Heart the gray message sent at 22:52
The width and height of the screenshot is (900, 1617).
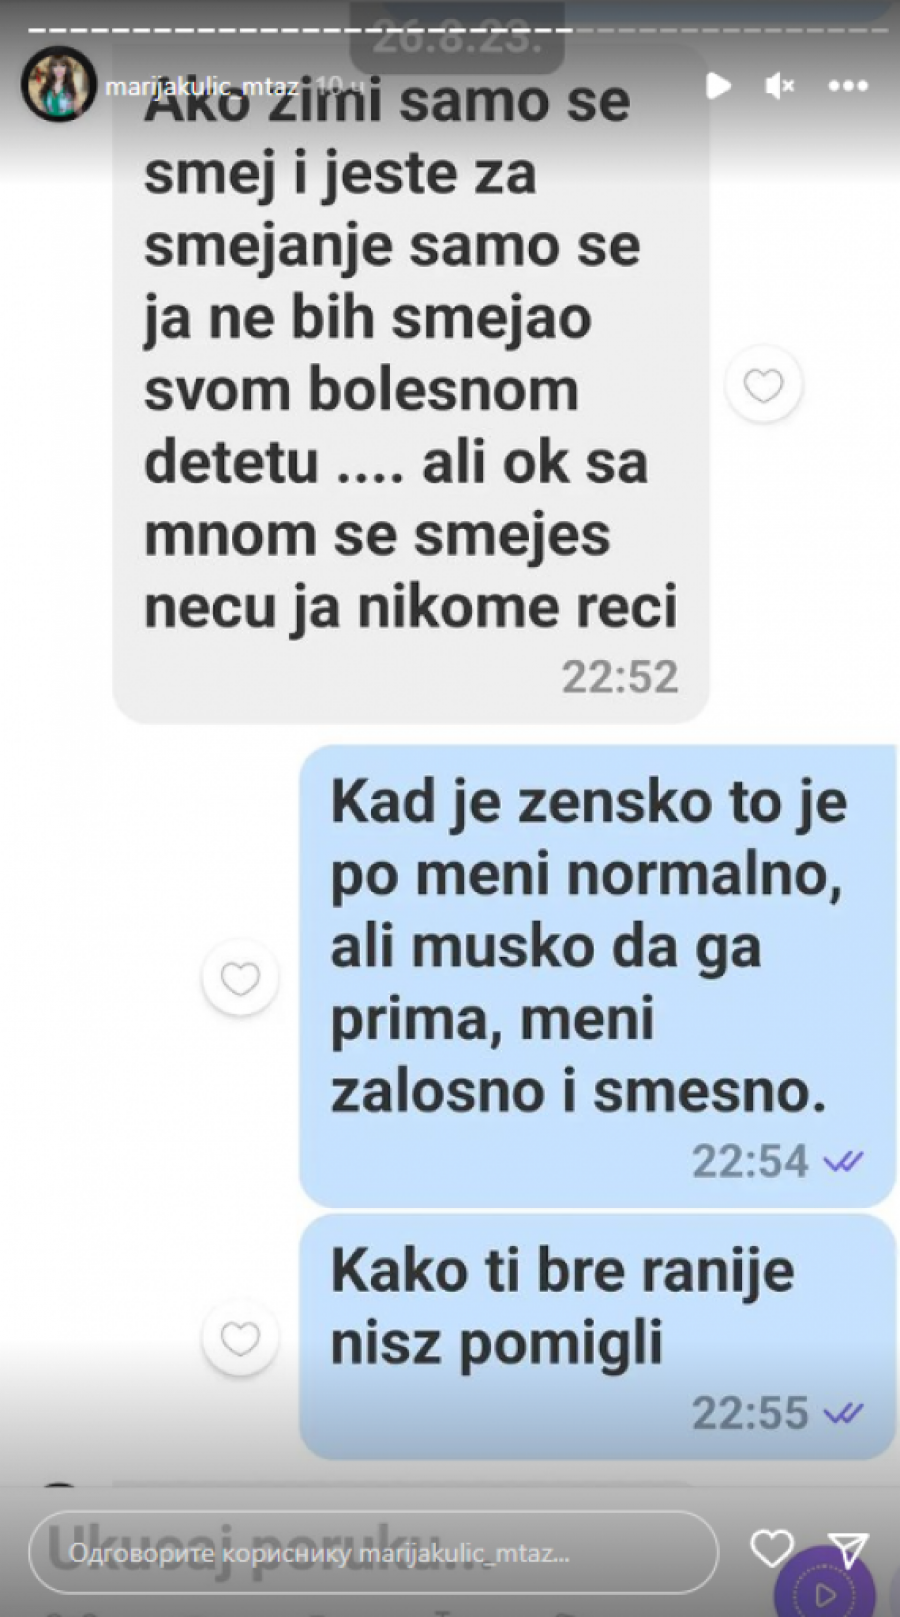[x=764, y=385]
